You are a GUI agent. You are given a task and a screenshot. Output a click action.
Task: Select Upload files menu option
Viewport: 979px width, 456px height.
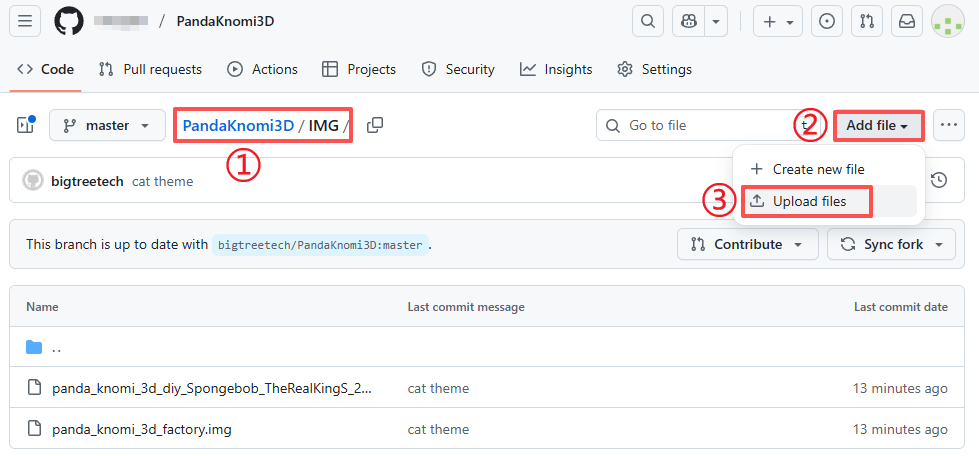coord(808,201)
